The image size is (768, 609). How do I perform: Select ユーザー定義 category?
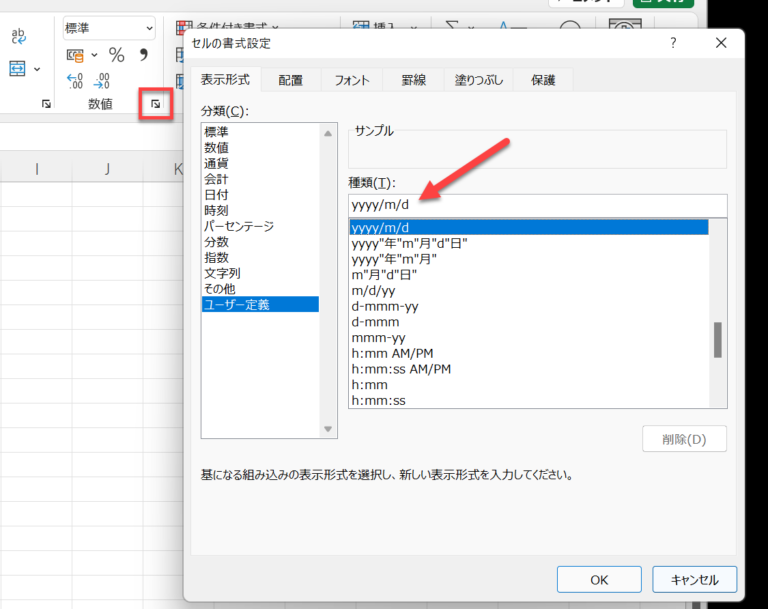point(260,304)
